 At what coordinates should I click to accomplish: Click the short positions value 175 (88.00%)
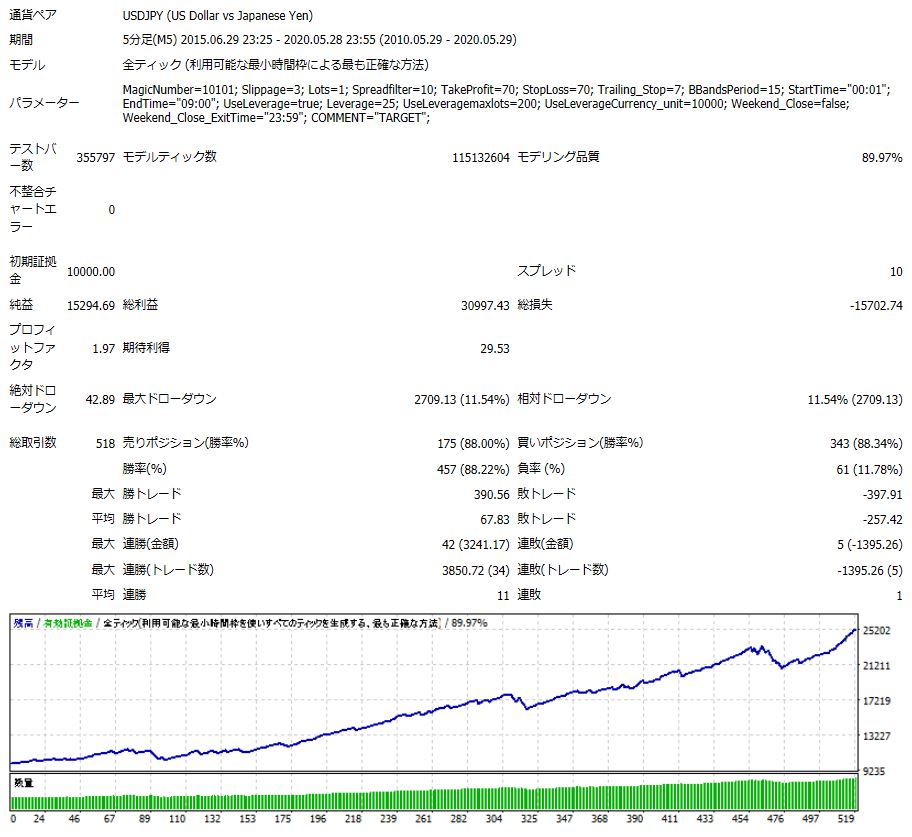click(x=473, y=444)
